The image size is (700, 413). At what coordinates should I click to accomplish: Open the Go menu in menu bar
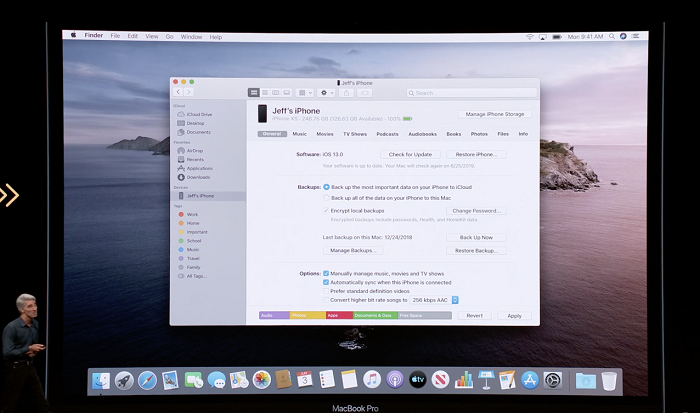pos(169,37)
